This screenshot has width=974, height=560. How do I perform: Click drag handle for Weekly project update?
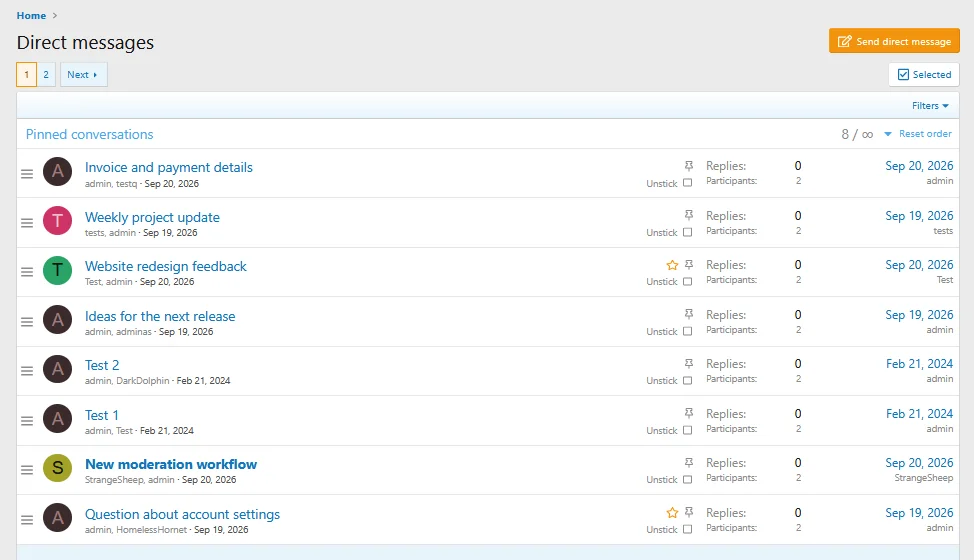[x=27, y=223]
